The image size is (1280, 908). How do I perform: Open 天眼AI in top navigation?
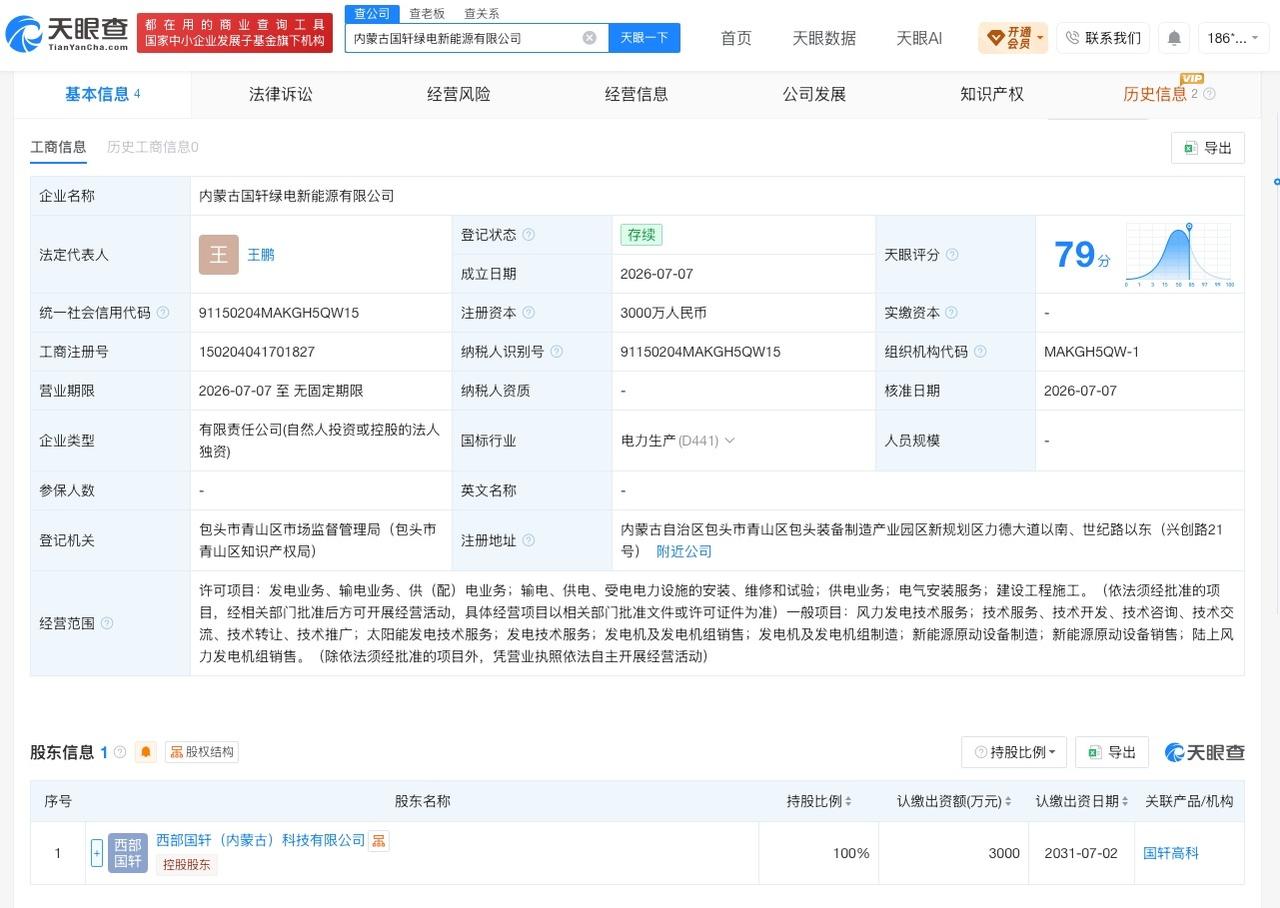tap(919, 38)
